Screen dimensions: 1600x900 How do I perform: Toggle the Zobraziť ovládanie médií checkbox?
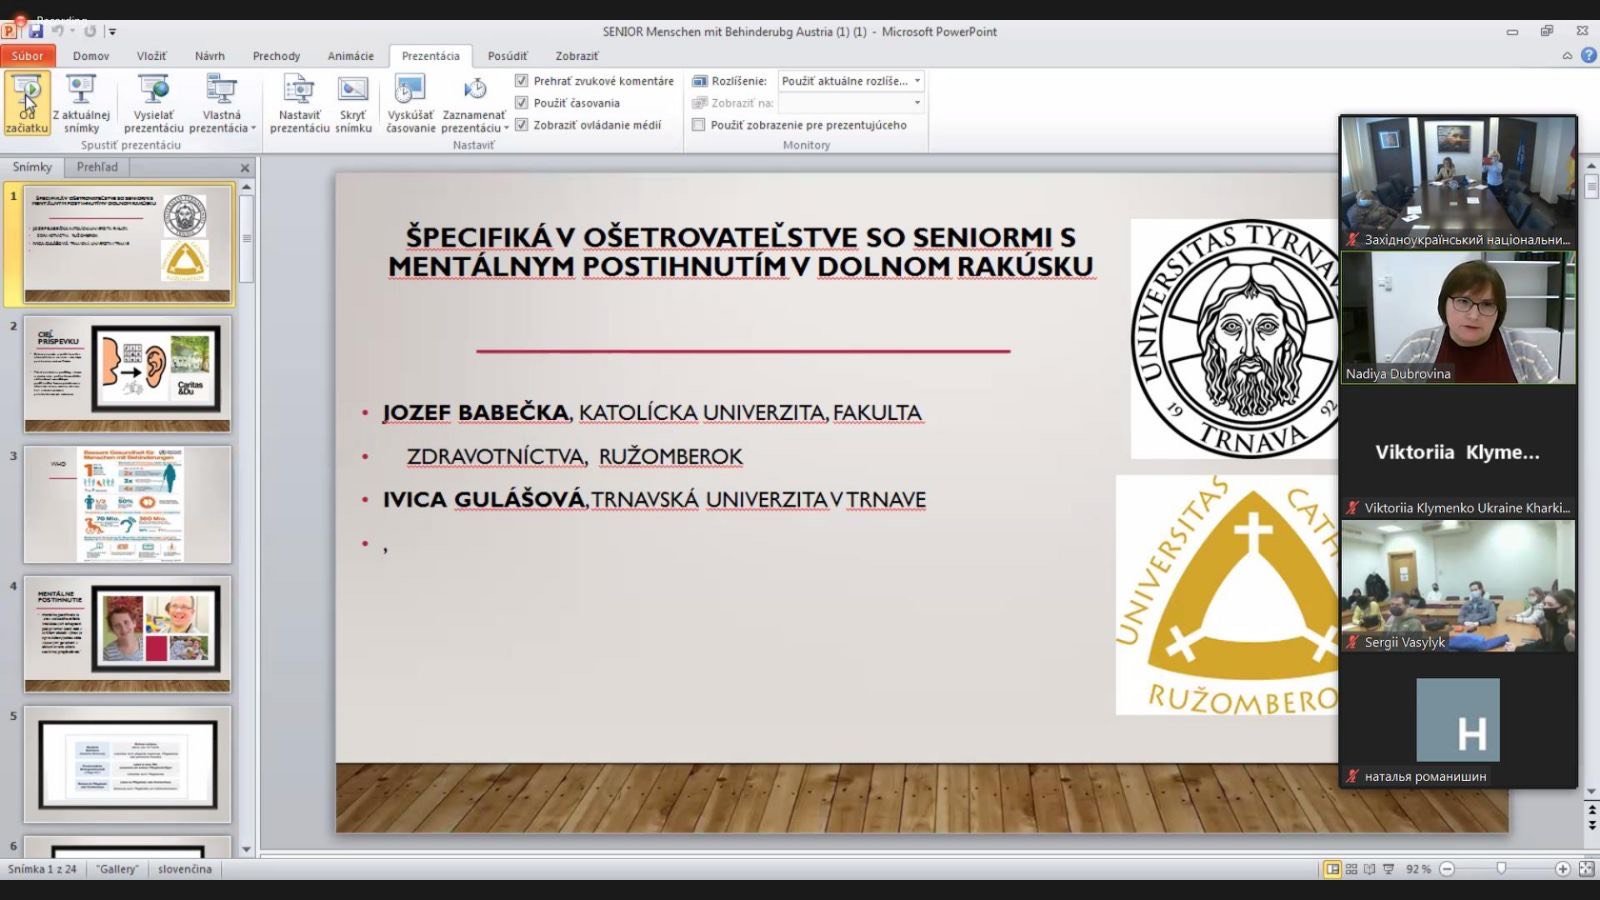pos(521,125)
